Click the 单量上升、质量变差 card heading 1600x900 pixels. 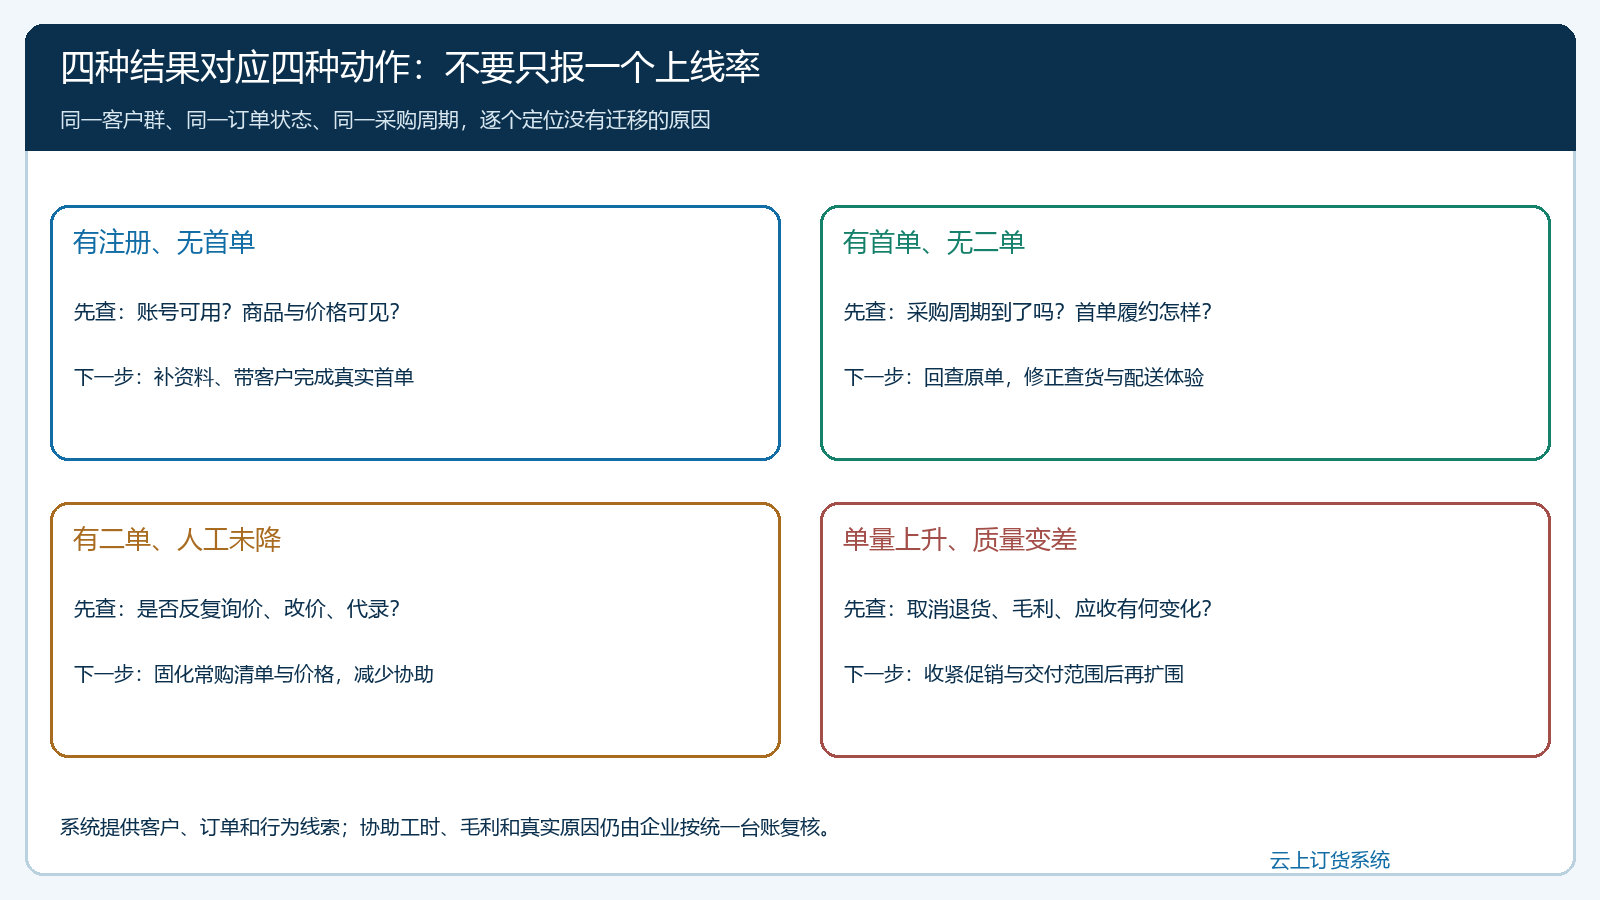click(960, 539)
